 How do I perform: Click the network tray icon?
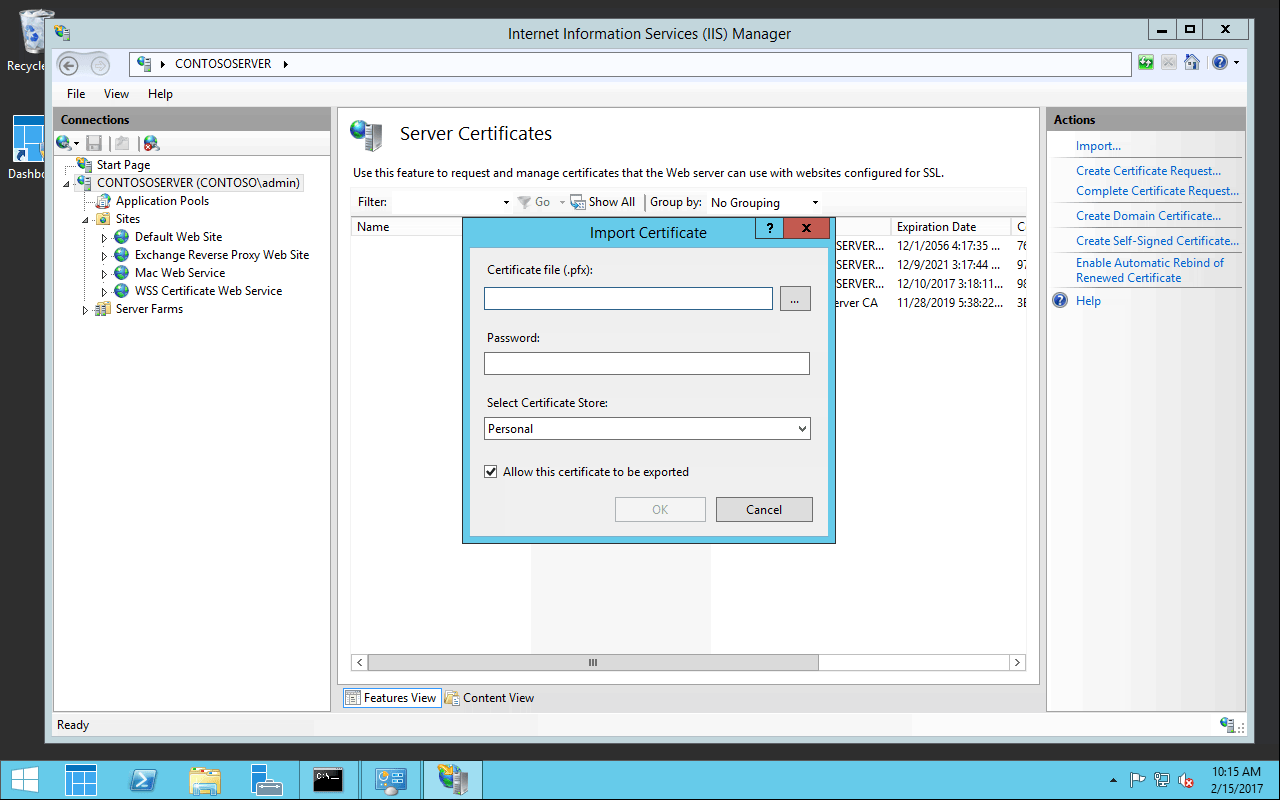pyautogui.click(x=1162, y=780)
